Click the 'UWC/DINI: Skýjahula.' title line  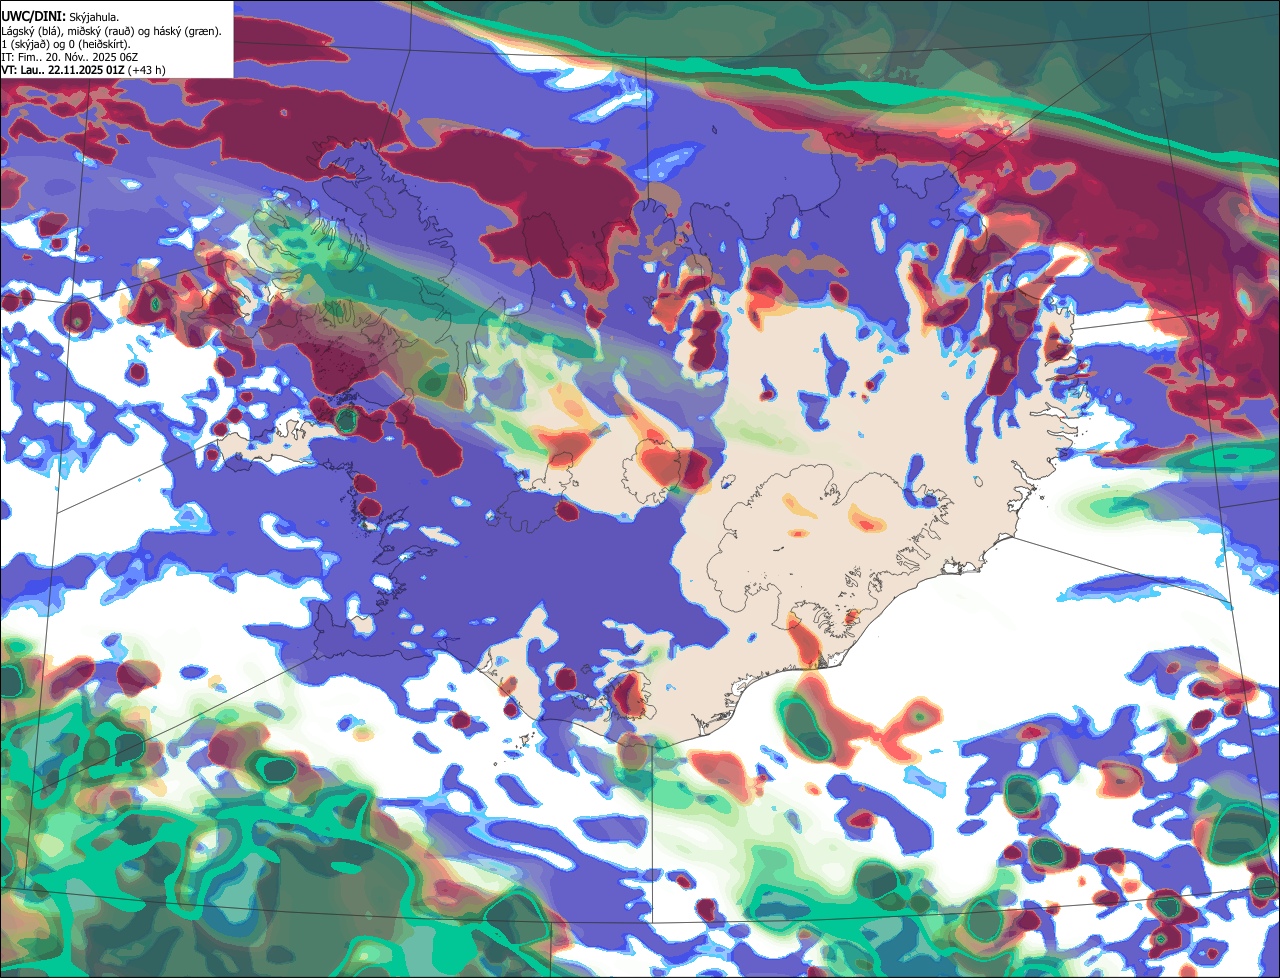click(x=61, y=17)
